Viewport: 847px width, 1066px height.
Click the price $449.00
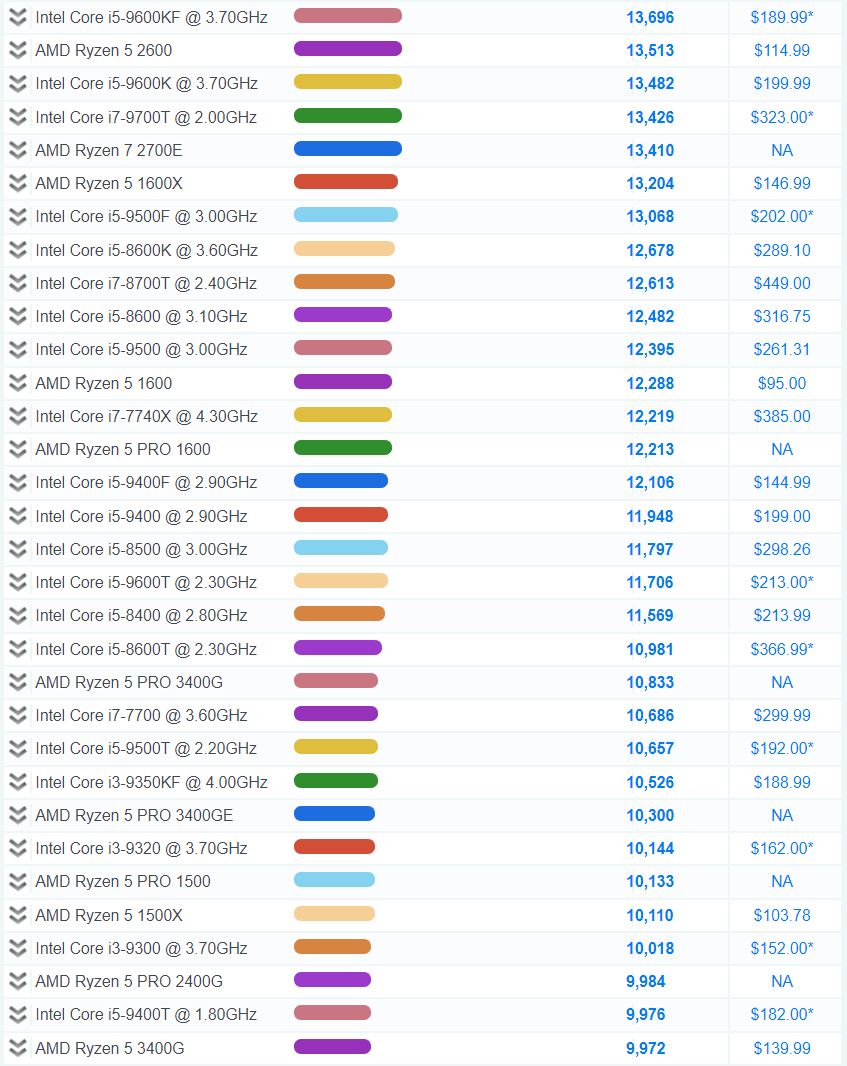pos(782,283)
